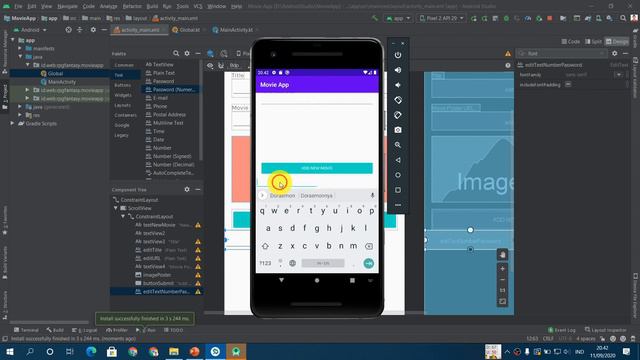640x360 pixels.
Task: Open the app run configuration dropdown
Action: (x=398, y=18)
